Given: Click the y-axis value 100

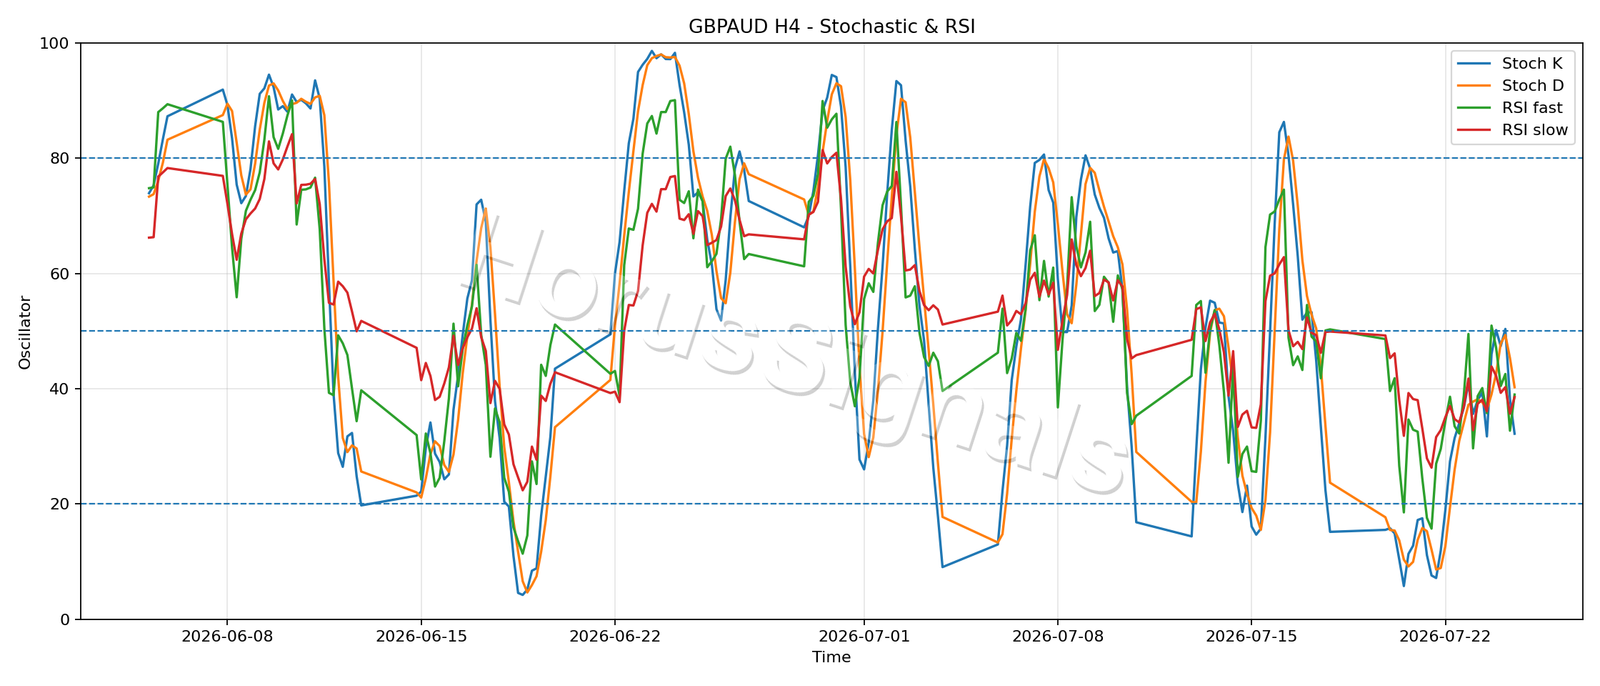Looking at the screenshot, I should pos(55,44).
